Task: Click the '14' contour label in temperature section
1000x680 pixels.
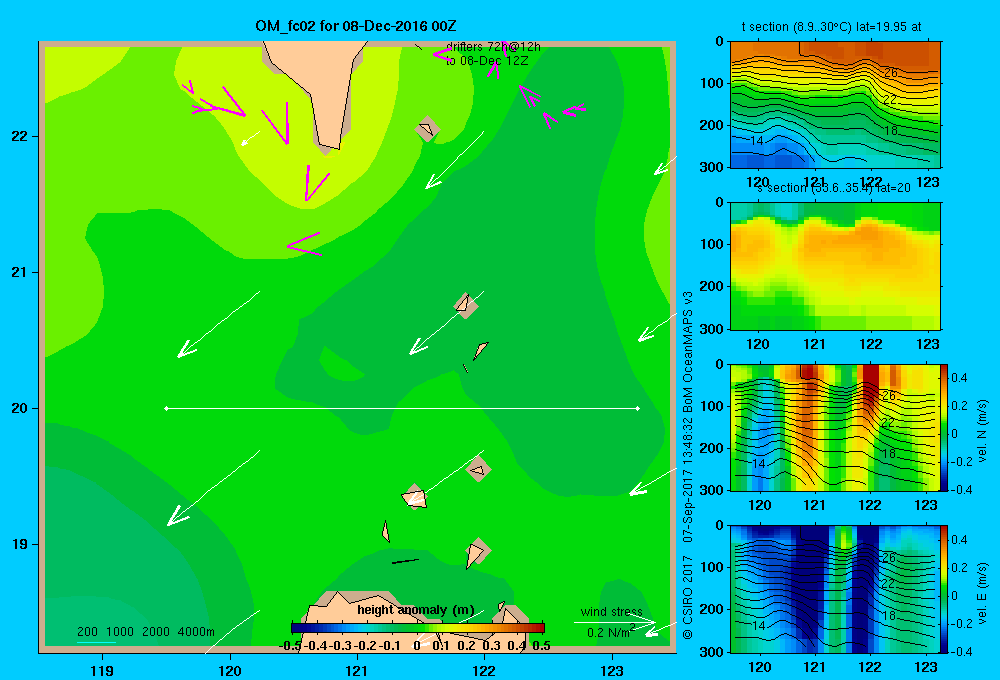Action: pos(757,141)
